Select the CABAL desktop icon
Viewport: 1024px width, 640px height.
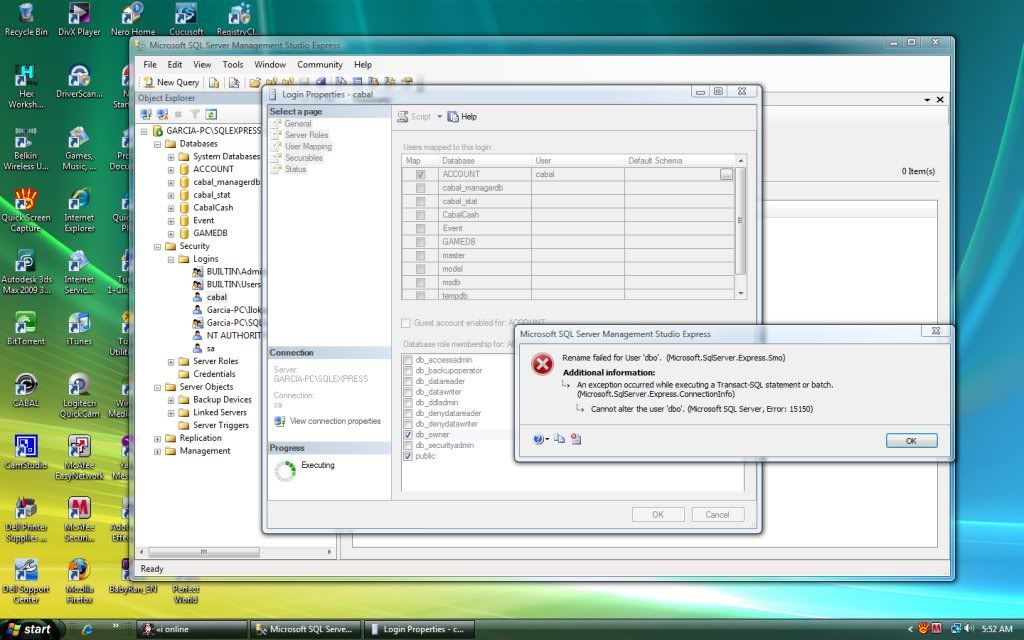tap(26, 391)
